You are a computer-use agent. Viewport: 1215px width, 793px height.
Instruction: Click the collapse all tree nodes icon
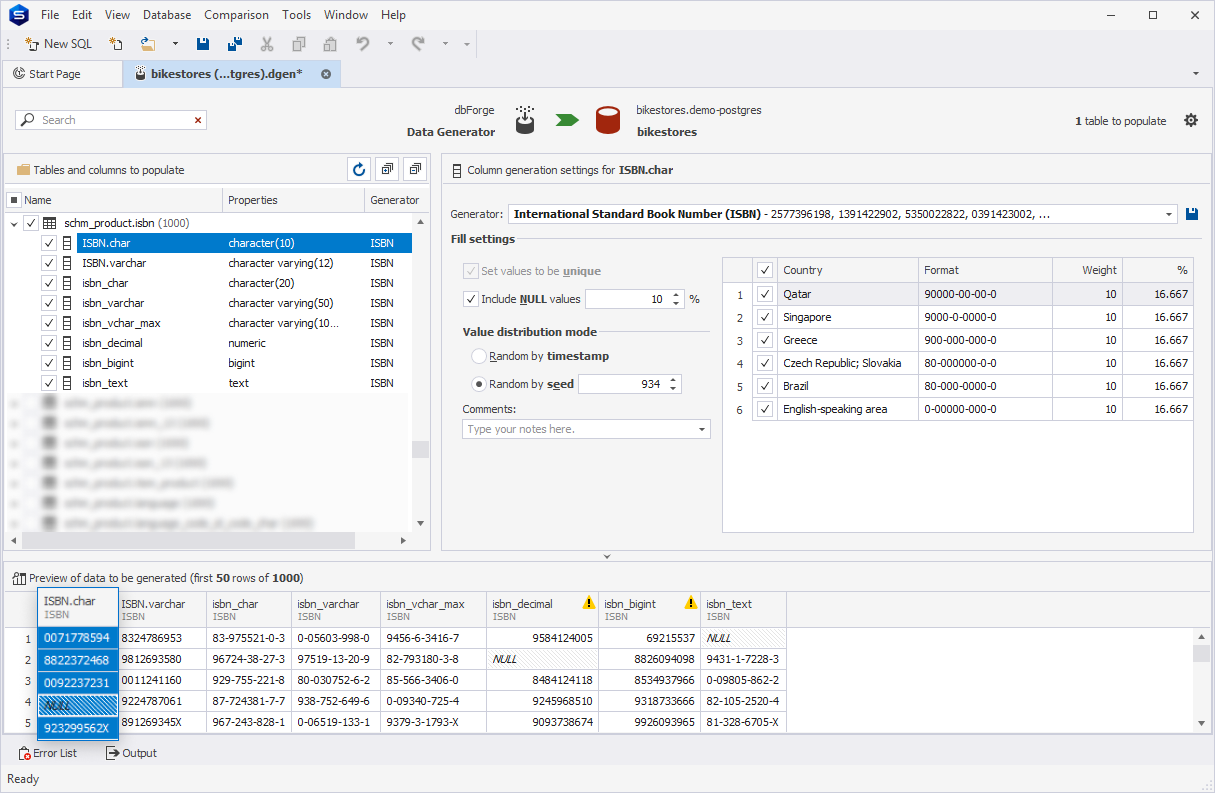416,170
